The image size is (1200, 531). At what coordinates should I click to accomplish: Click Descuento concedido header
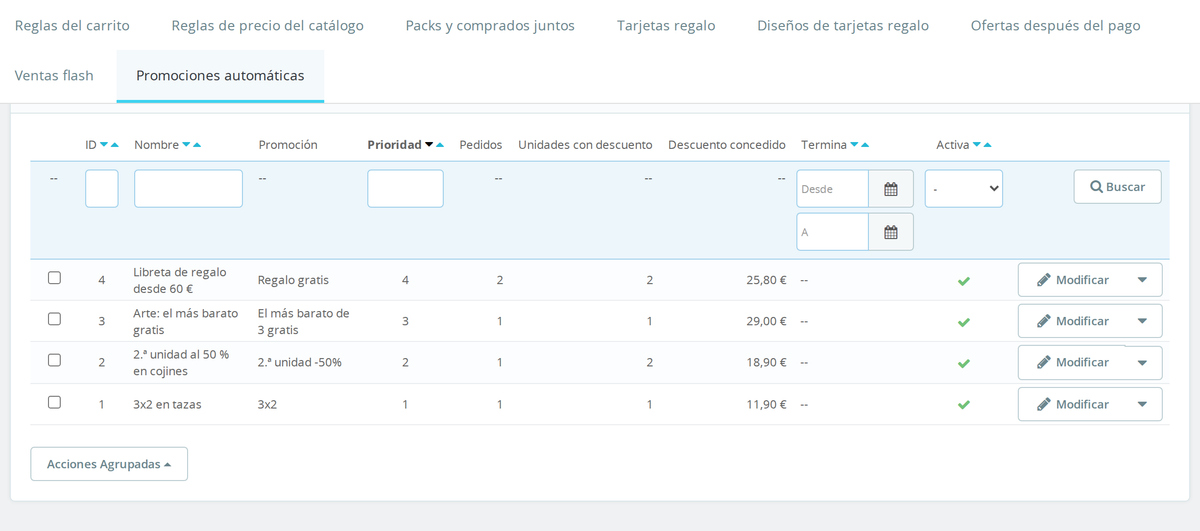click(x=727, y=145)
